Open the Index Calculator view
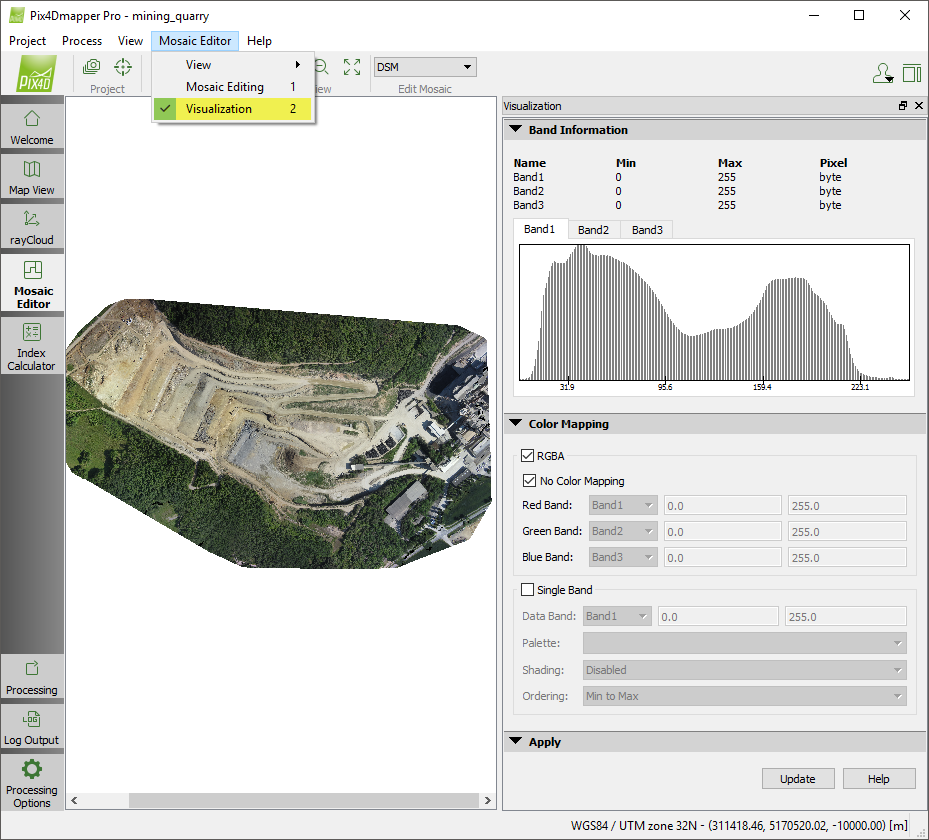The width and height of the screenshot is (929, 840). click(x=32, y=345)
